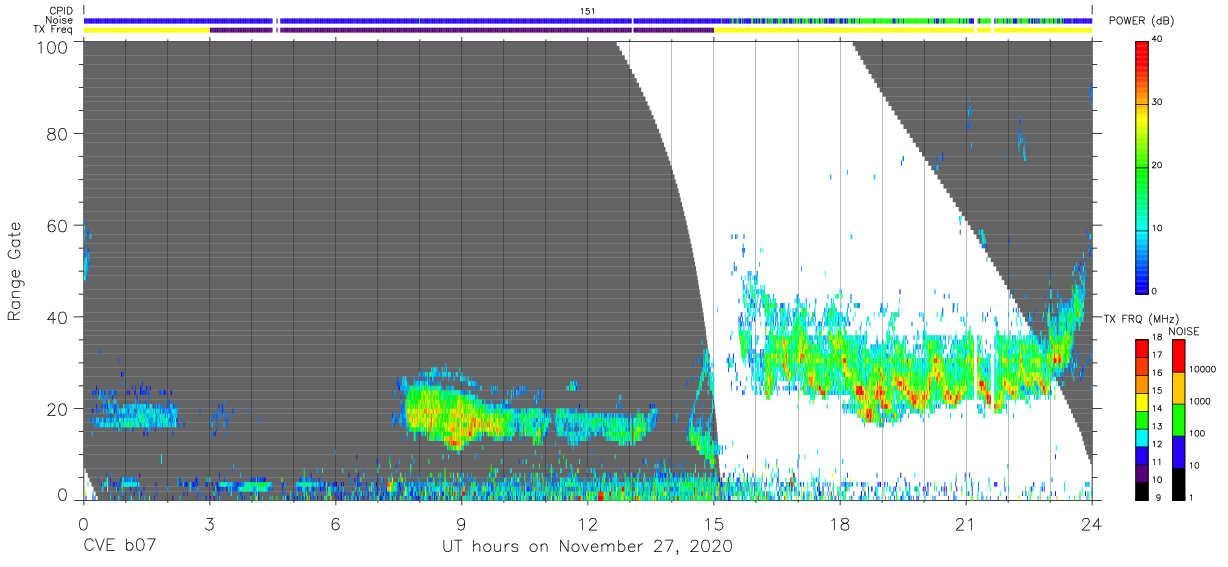The image size is (1228, 567).
Task: Click the noise scale tick "10000"
Action: tap(1204, 370)
